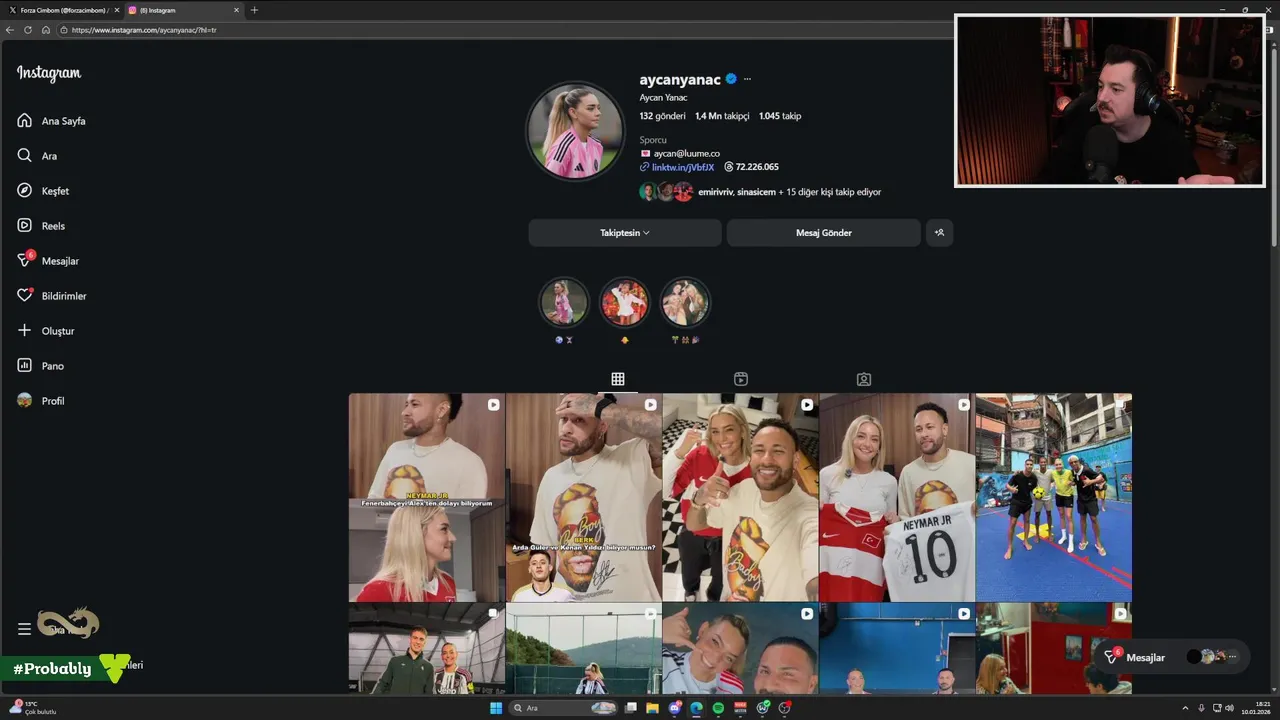The height and width of the screenshot is (720, 1280).
Task: Open Mesajlar in the sidebar
Action: 48,261
